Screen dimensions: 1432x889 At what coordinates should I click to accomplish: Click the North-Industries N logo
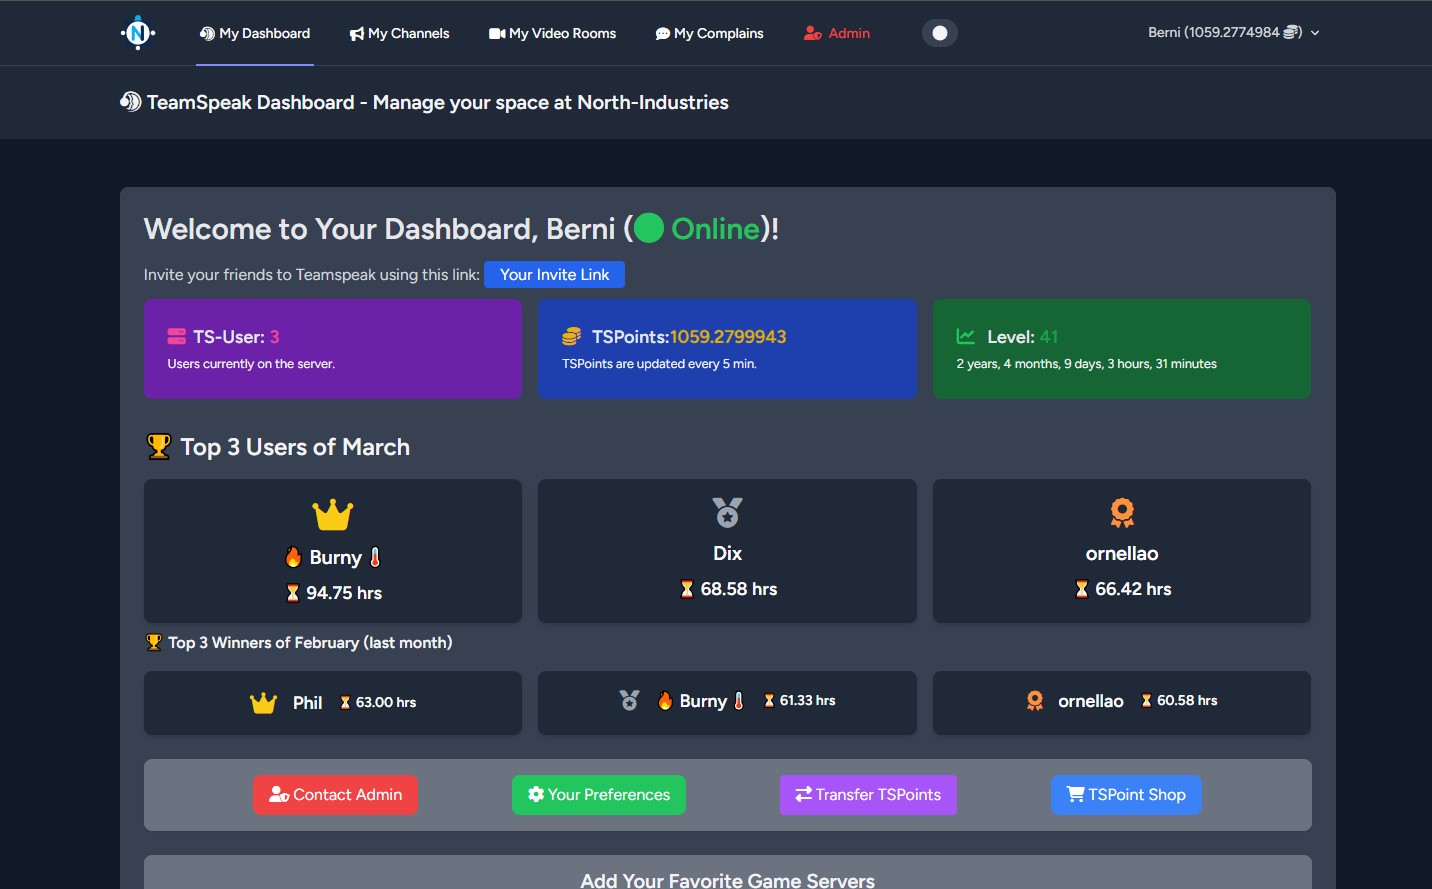coord(138,33)
